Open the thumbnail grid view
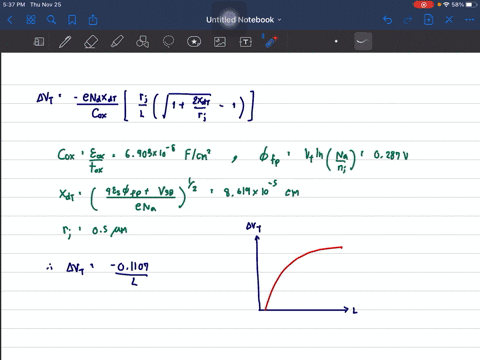 [x=31, y=20]
